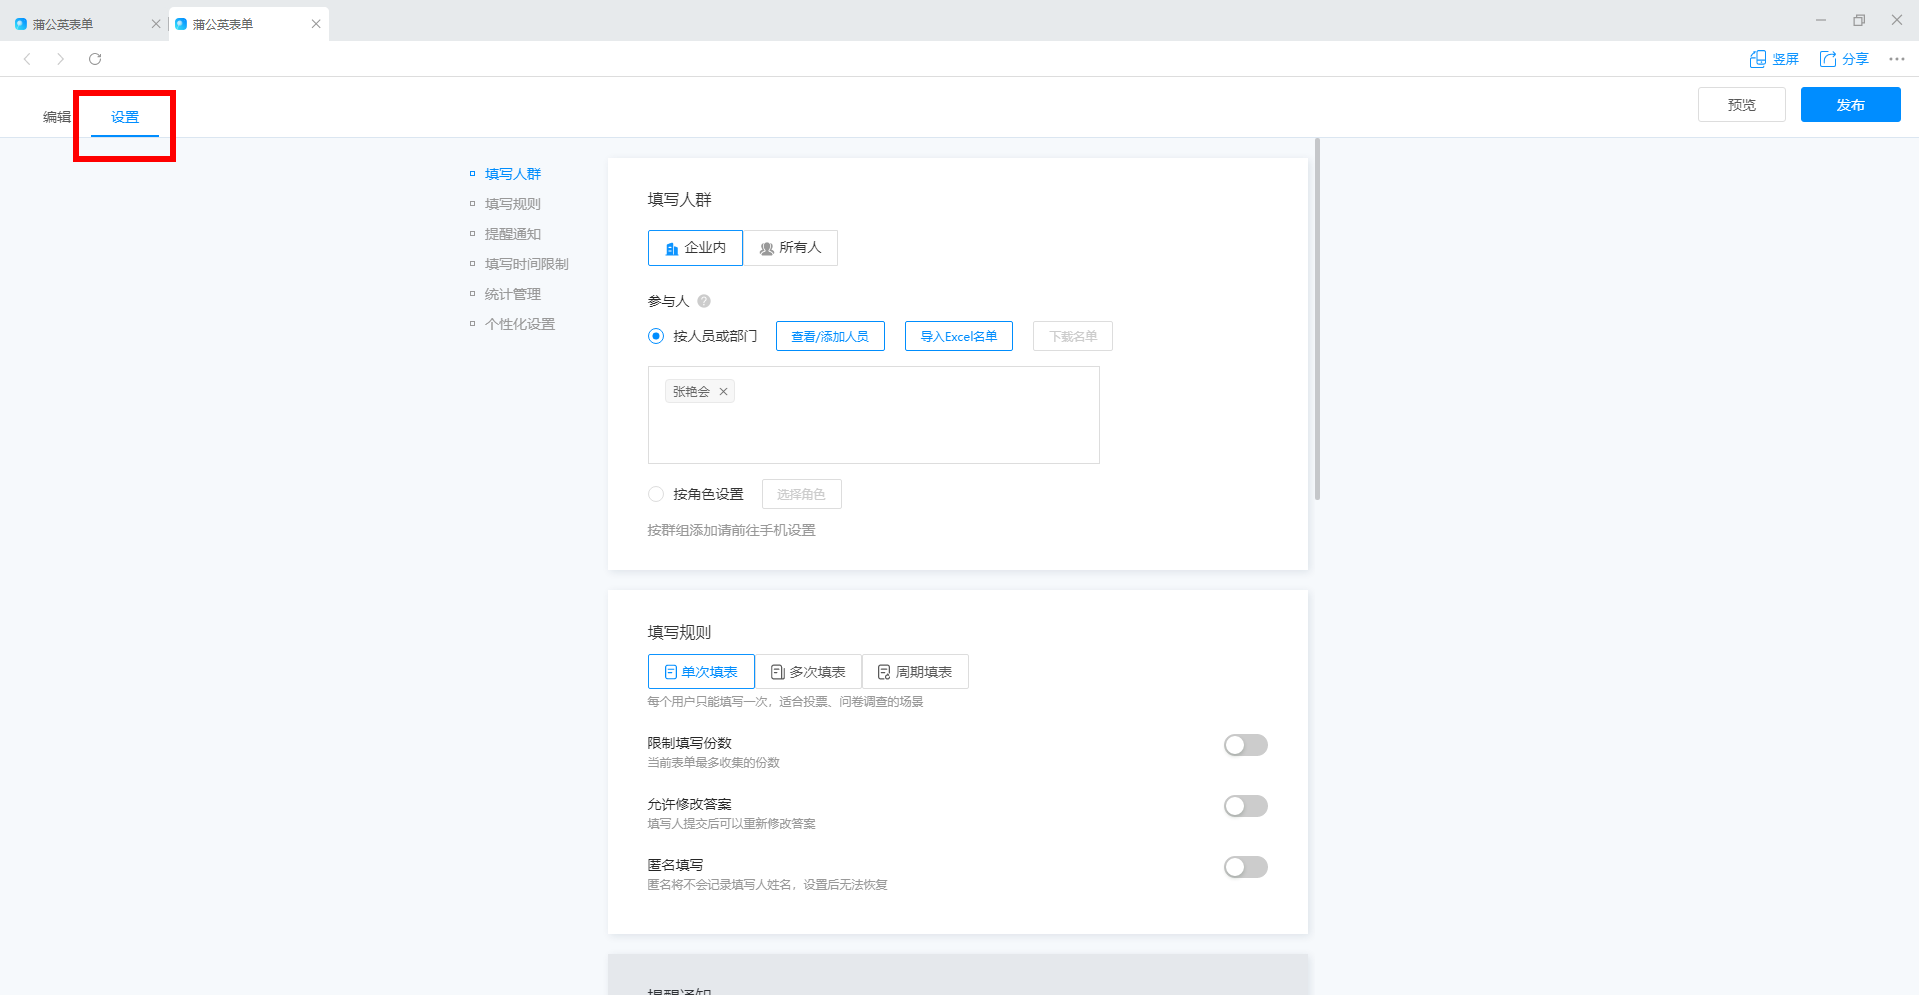Refresh the 蒲公英表单 page
1919x995 pixels.
pyautogui.click(x=95, y=59)
